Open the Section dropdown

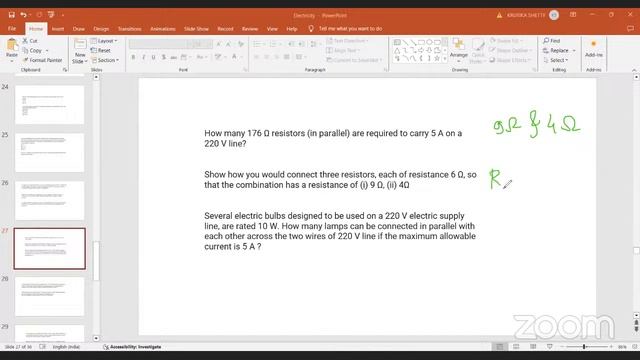point(105,60)
